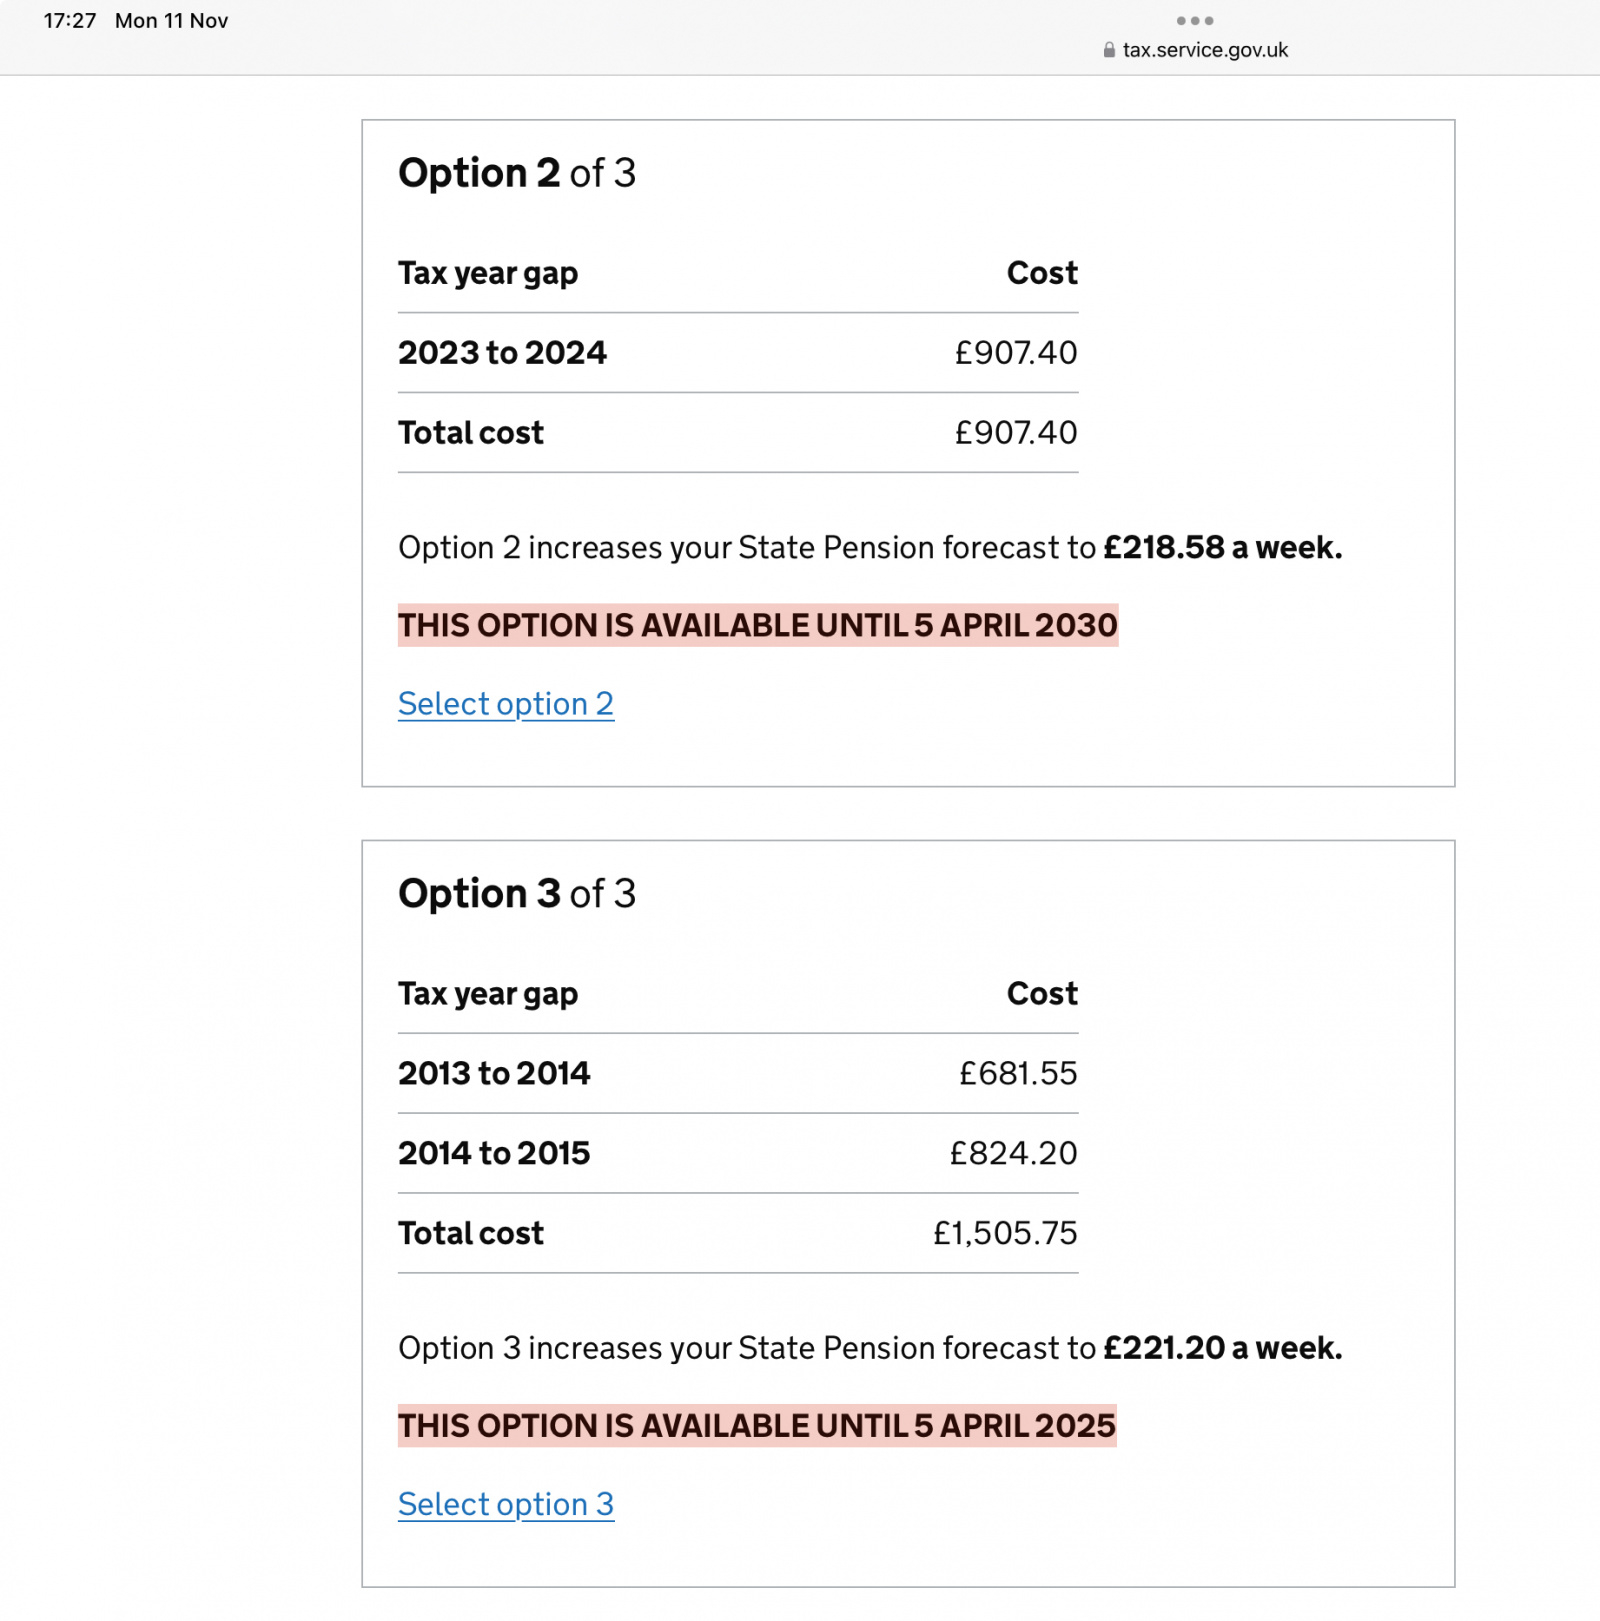Tap the Mon 11 Nov date display

172,20
